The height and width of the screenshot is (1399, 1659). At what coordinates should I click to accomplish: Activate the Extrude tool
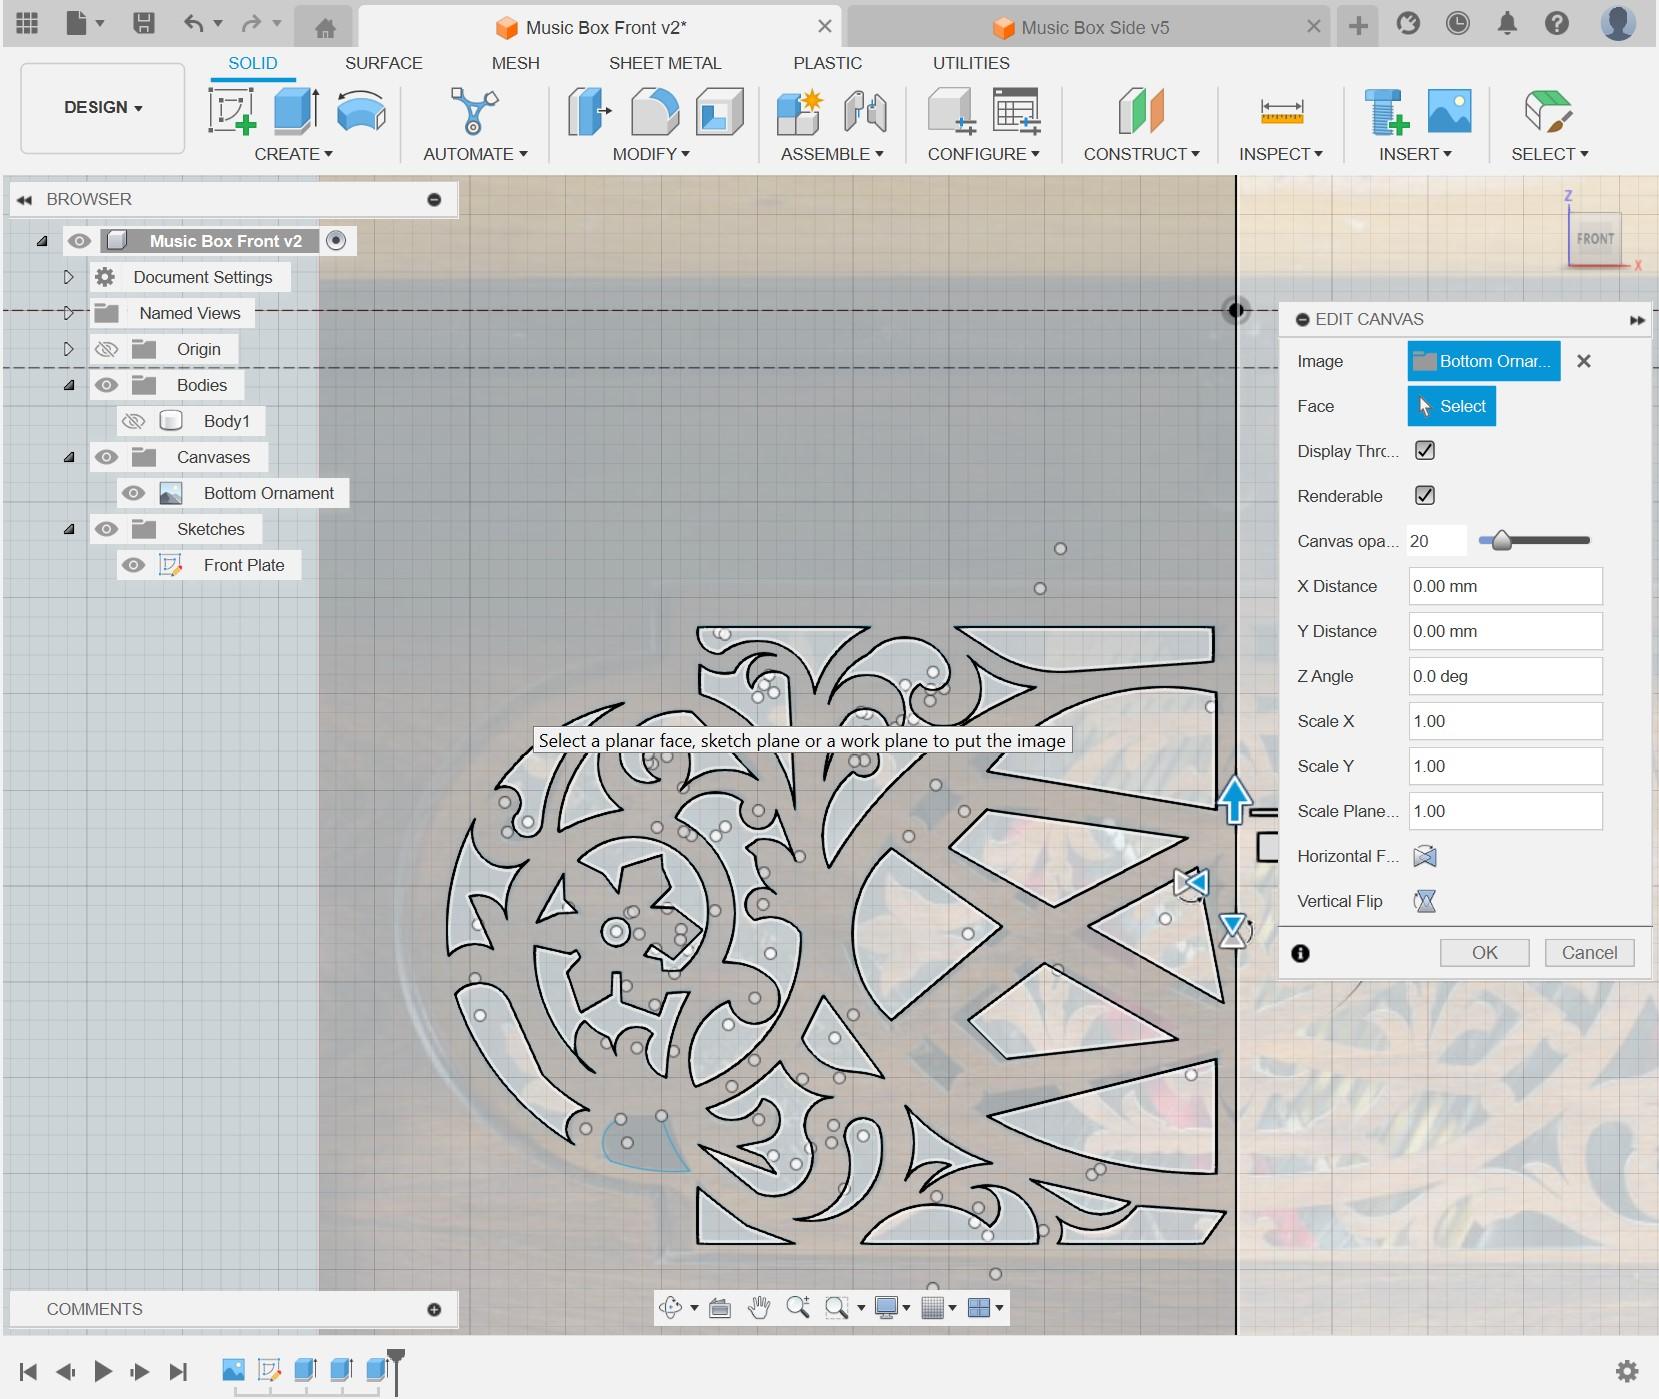[294, 112]
